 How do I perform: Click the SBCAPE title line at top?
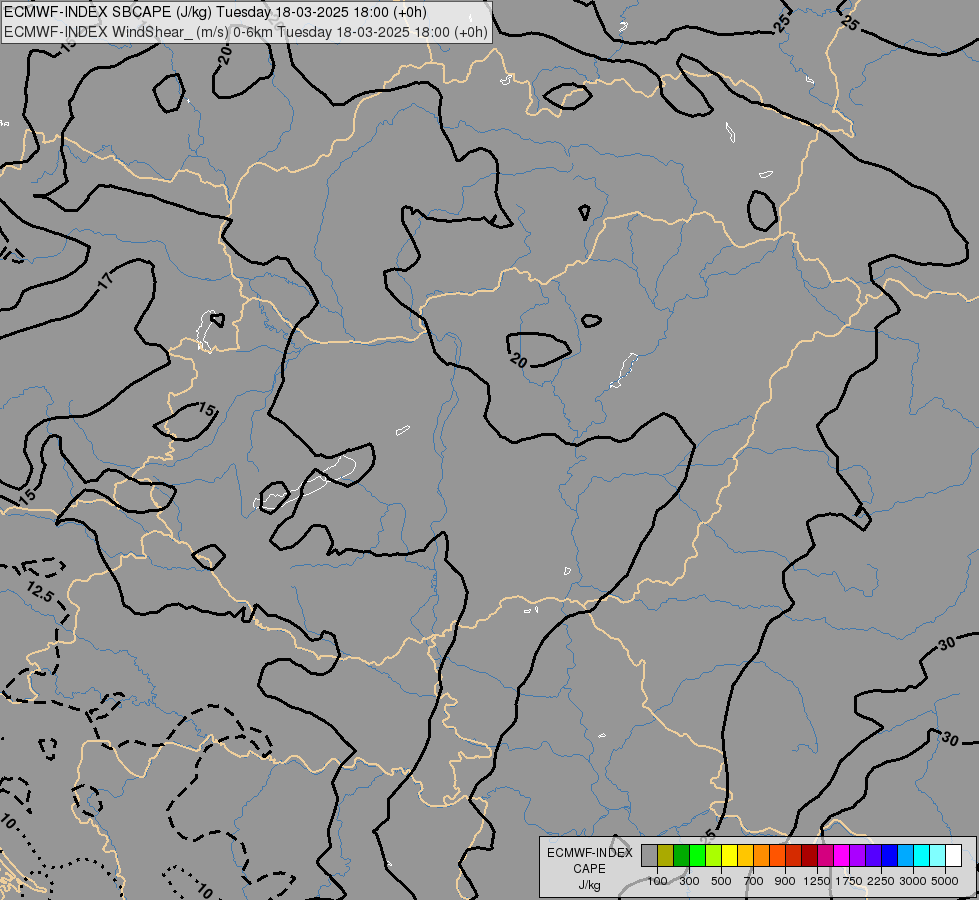[x=215, y=12]
